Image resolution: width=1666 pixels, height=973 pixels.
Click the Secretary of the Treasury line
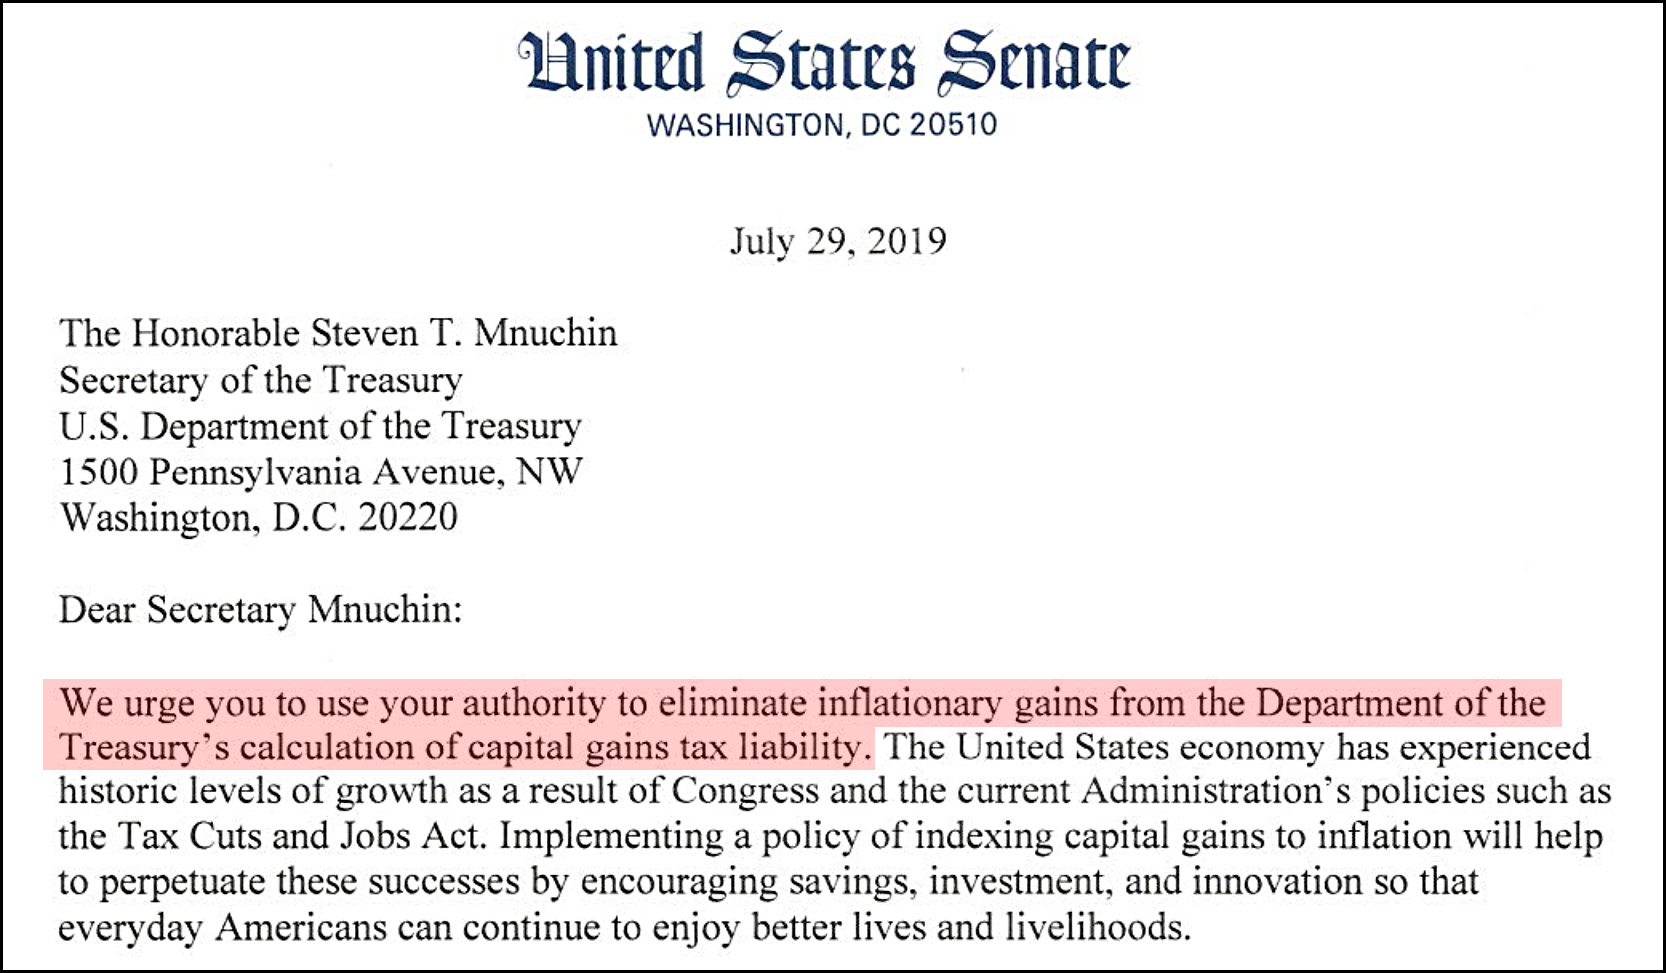point(261,380)
